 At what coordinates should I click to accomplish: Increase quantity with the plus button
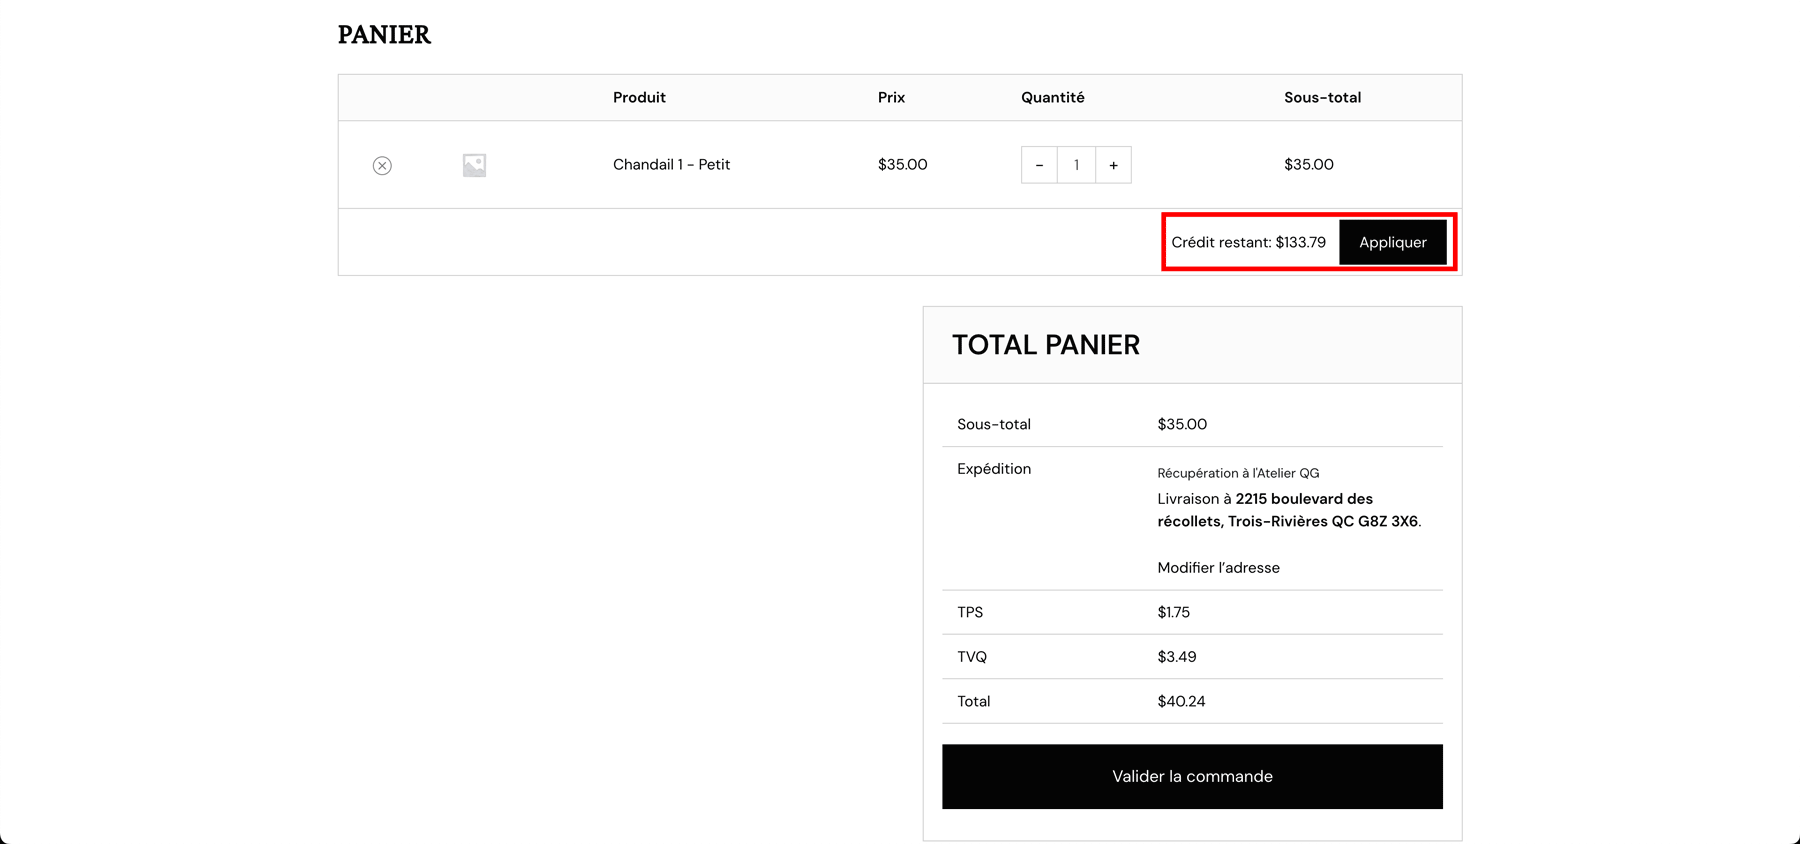pos(1113,165)
